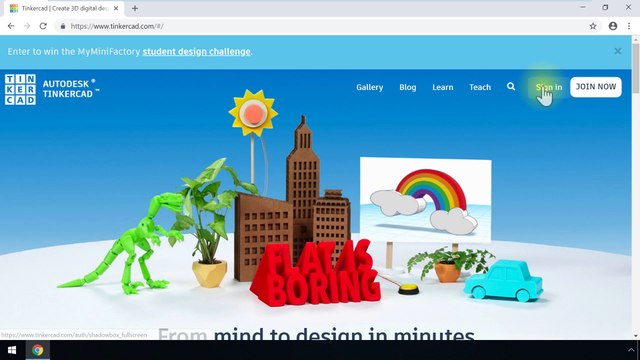640x360 pixels.
Task: Bookmark this page with the star icon
Action: click(x=593, y=26)
